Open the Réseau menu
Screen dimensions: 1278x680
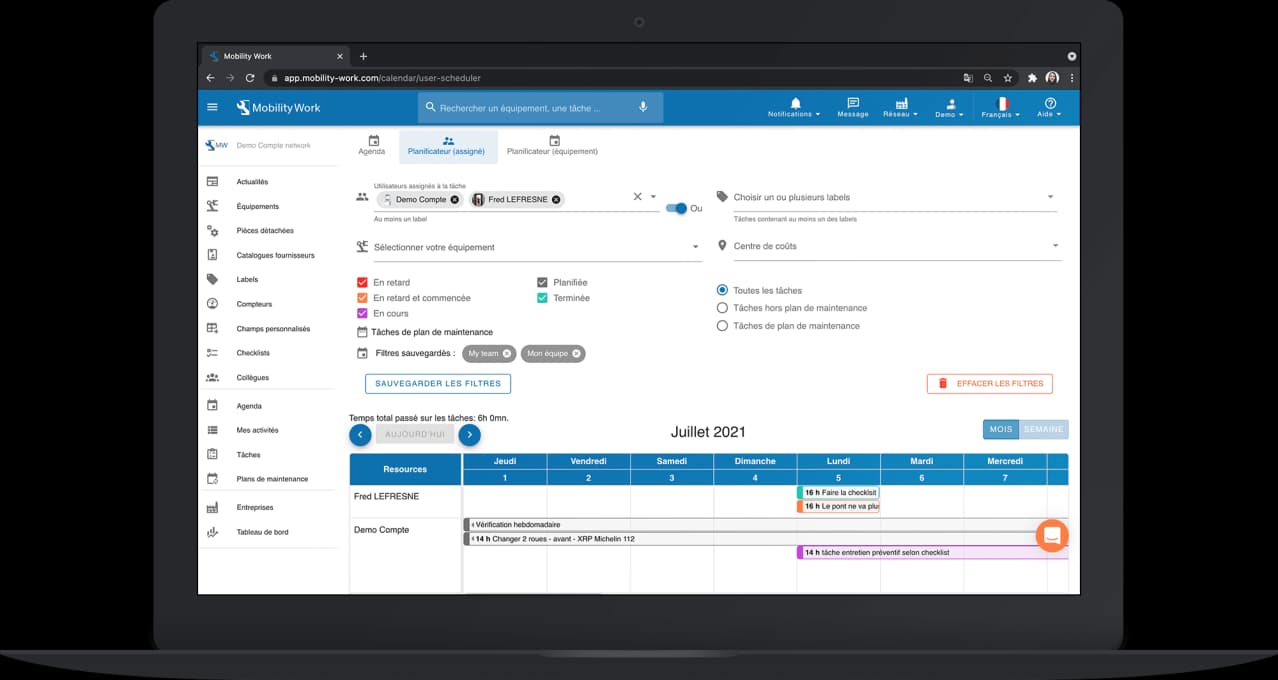(901, 107)
